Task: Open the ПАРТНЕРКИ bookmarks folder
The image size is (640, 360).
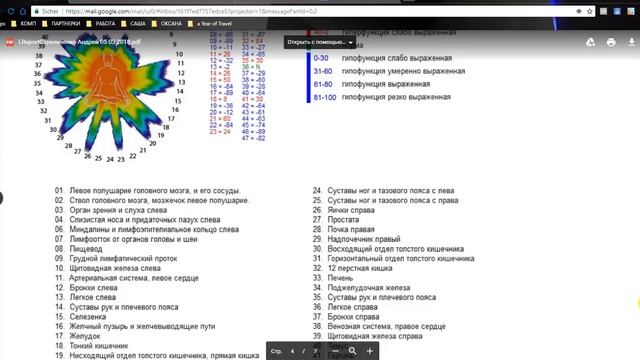Action: (62, 24)
